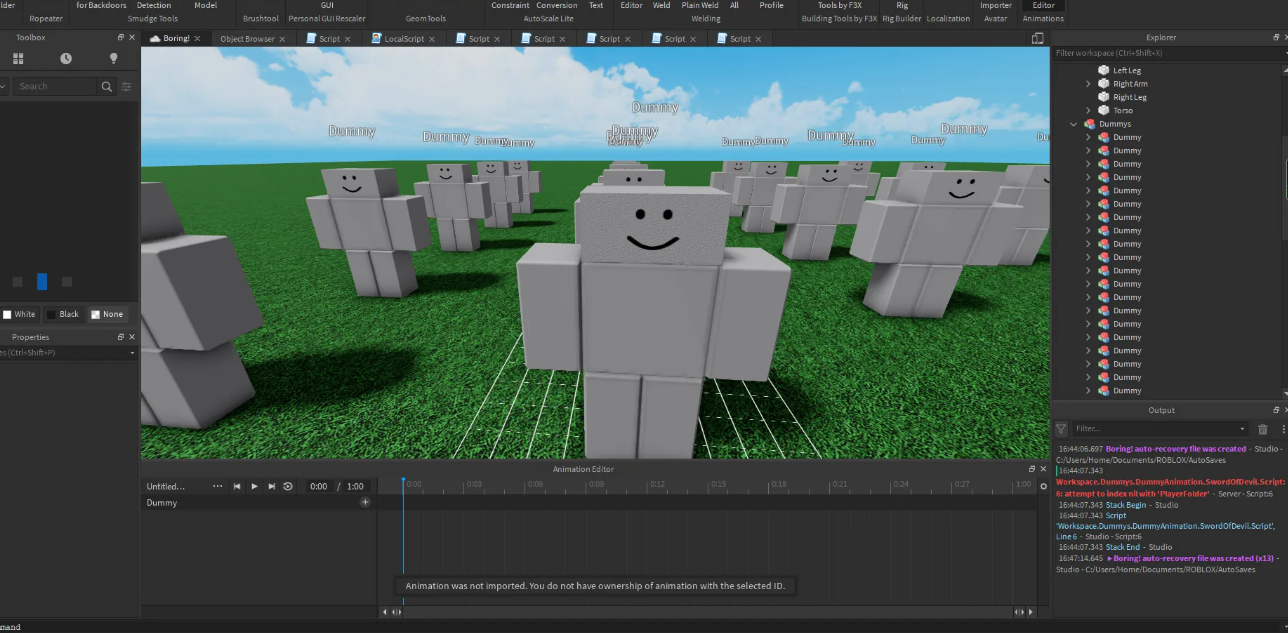The height and width of the screenshot is (633, 1288).
Task: Open the Toolbox category dropdown left of search
Action: [x=5, y=87]
